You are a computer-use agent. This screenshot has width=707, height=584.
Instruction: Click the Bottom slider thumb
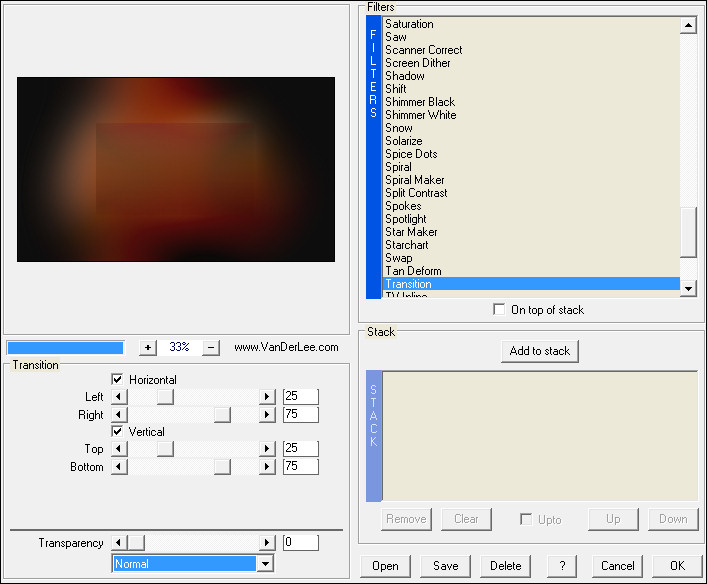click(222, 466)
